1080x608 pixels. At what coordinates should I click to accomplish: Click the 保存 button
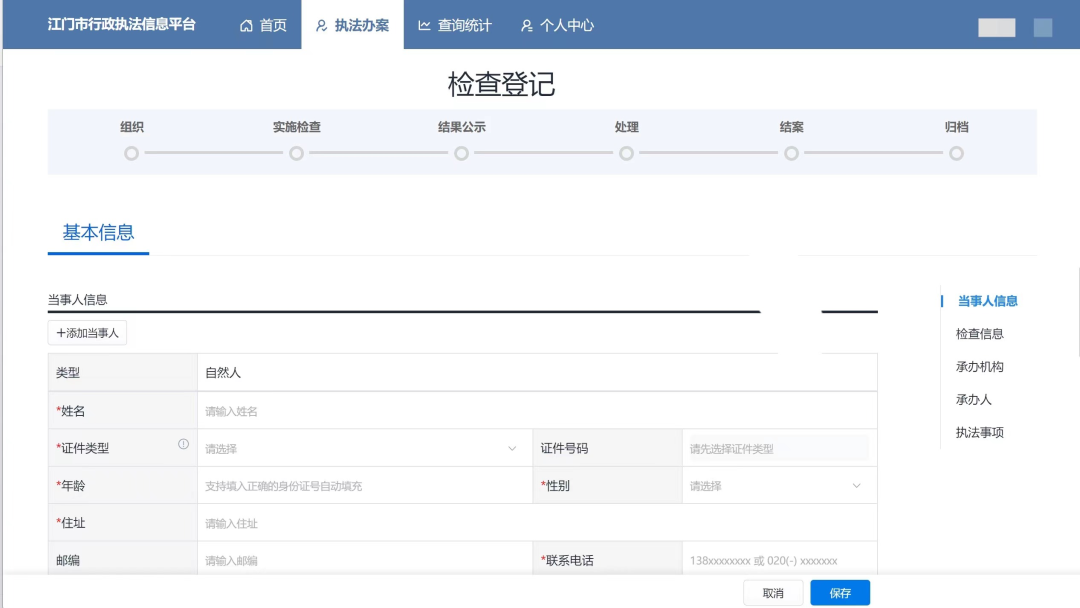coord(840,592)
